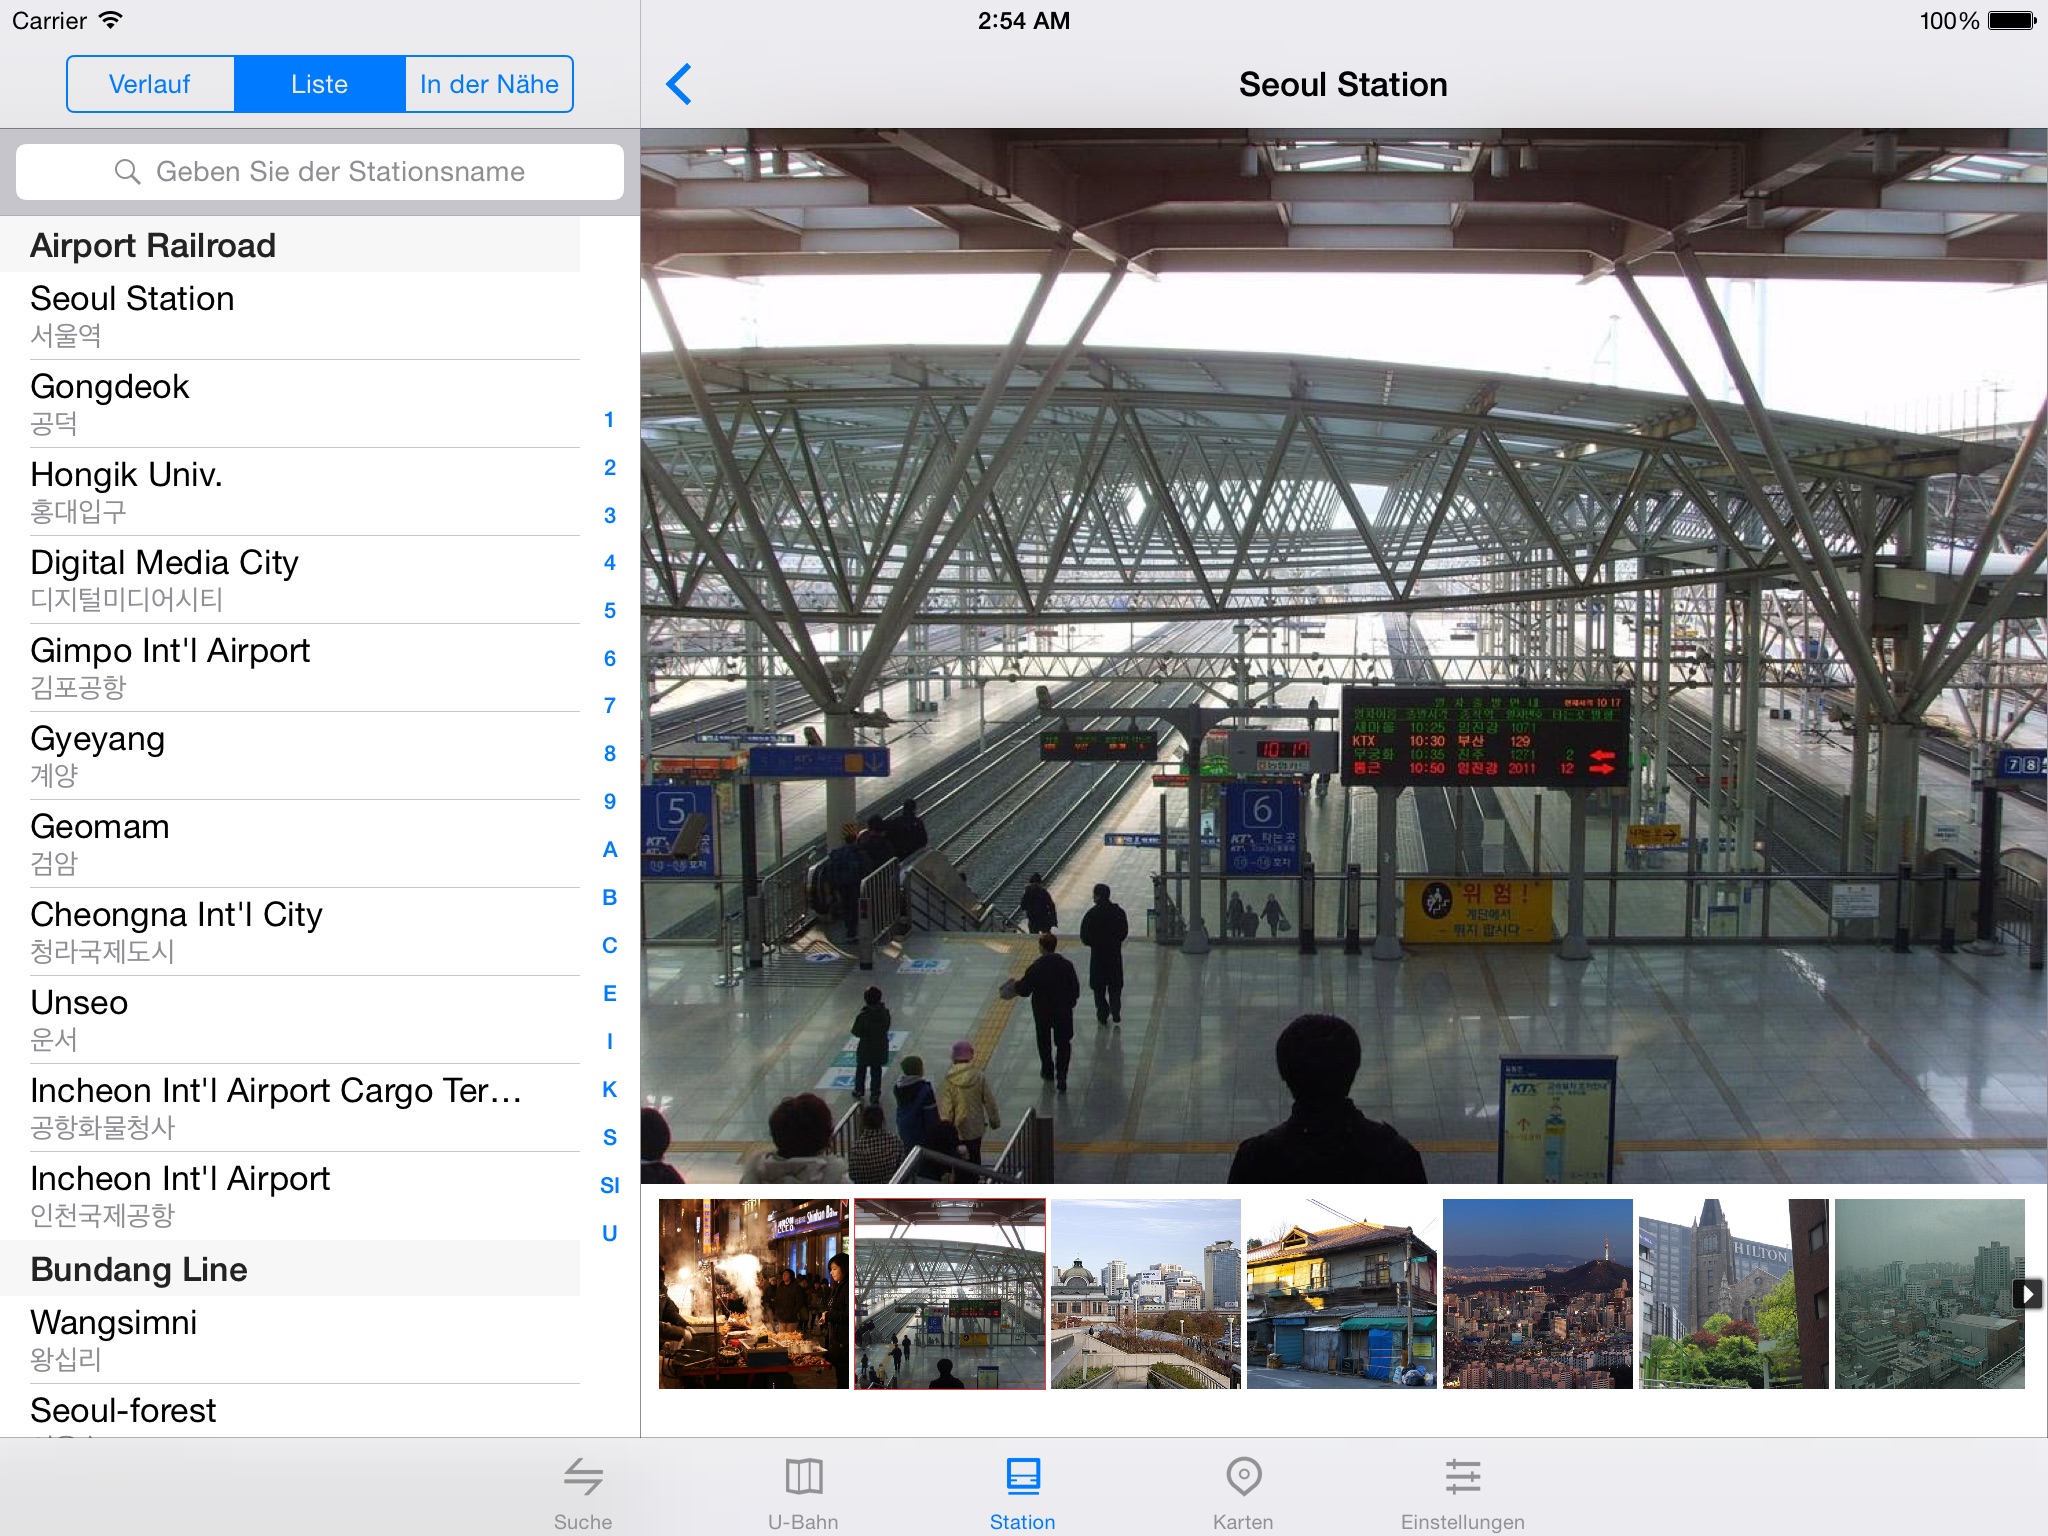Select the Station tab icon
The height and width of the screenshot is (1536, 2048).
(1022, 1477)
